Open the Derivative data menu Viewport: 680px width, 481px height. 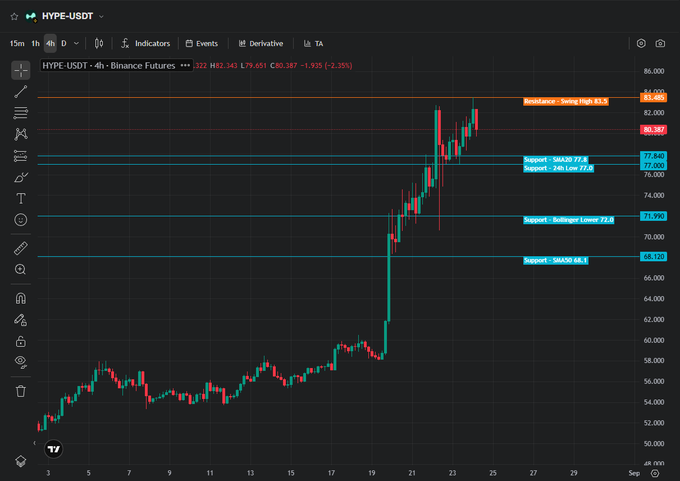point(261,43)
